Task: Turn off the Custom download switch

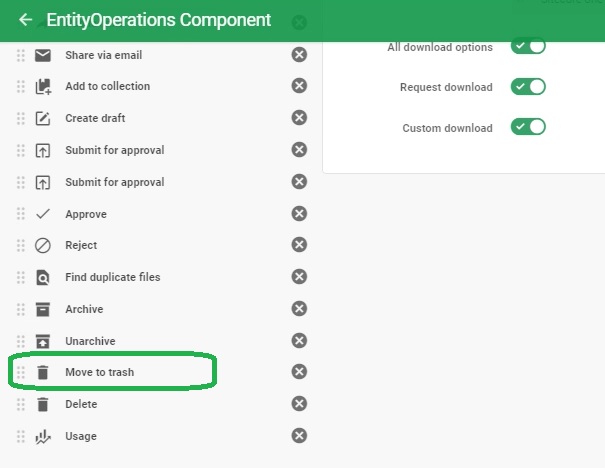Action: (528, 127)
